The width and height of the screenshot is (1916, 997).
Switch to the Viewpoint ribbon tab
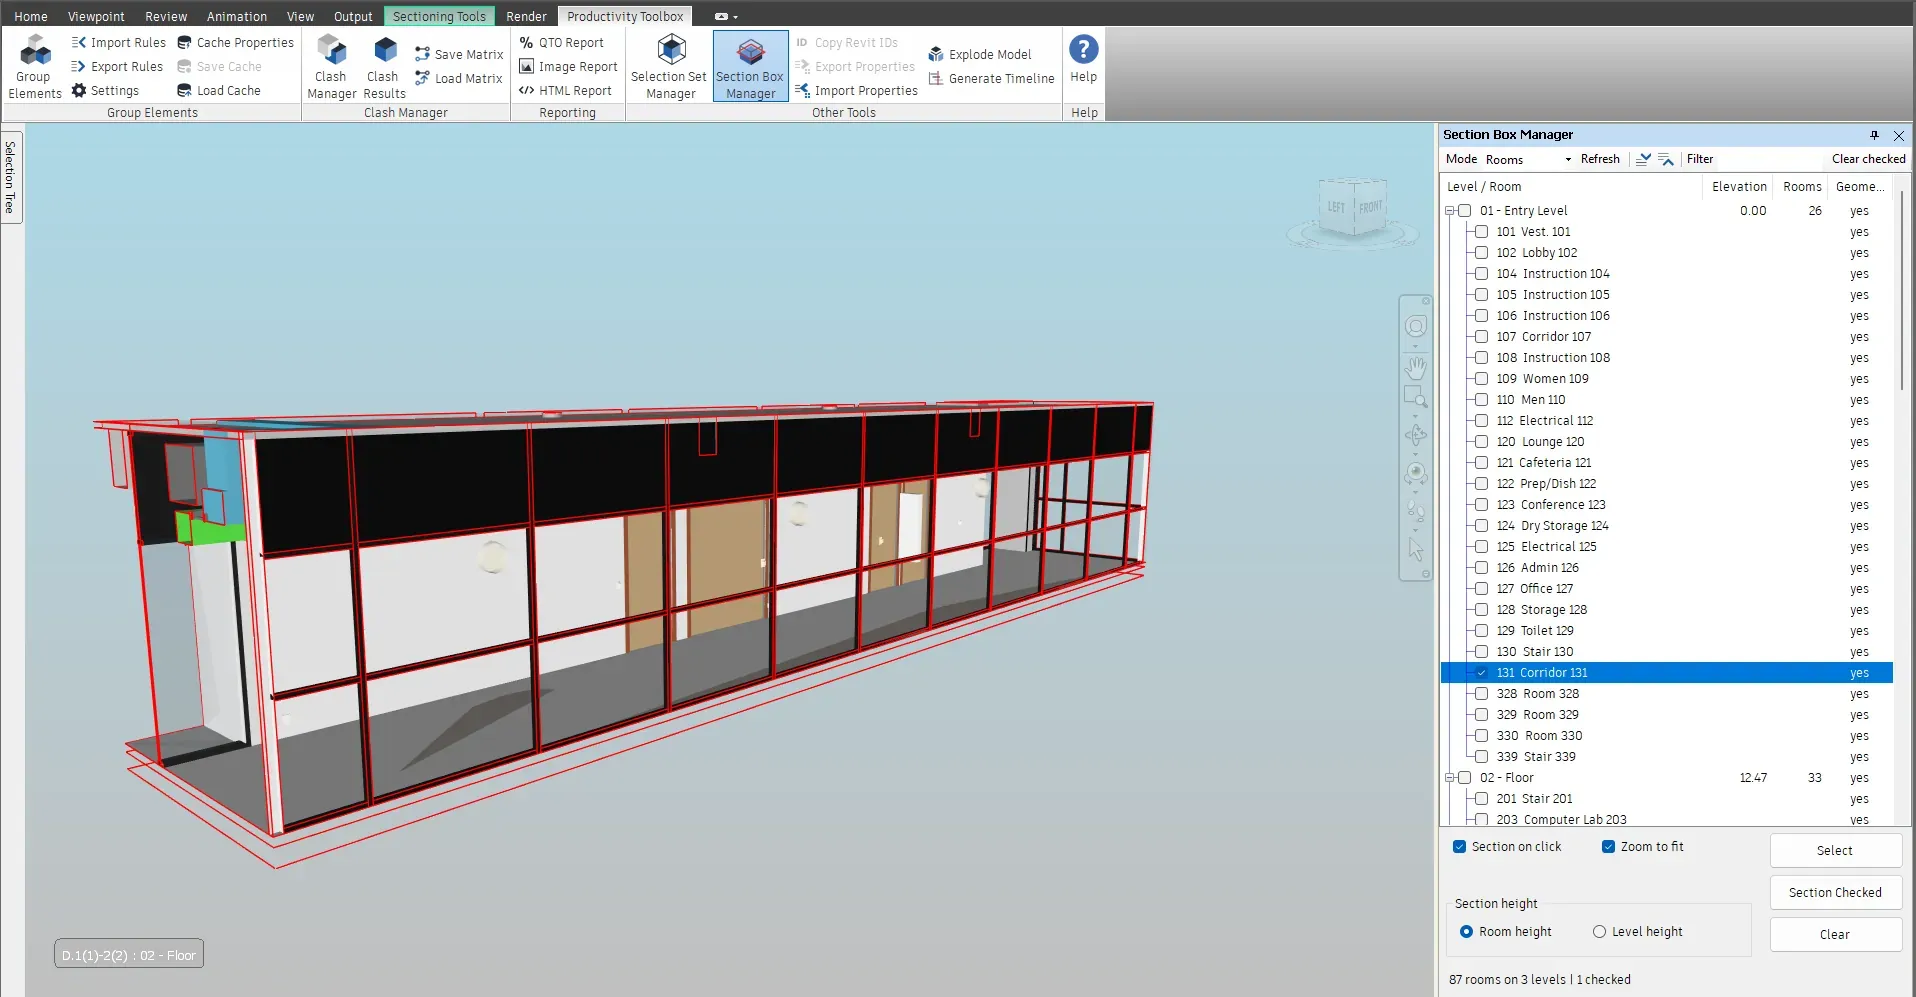point(96,16)
